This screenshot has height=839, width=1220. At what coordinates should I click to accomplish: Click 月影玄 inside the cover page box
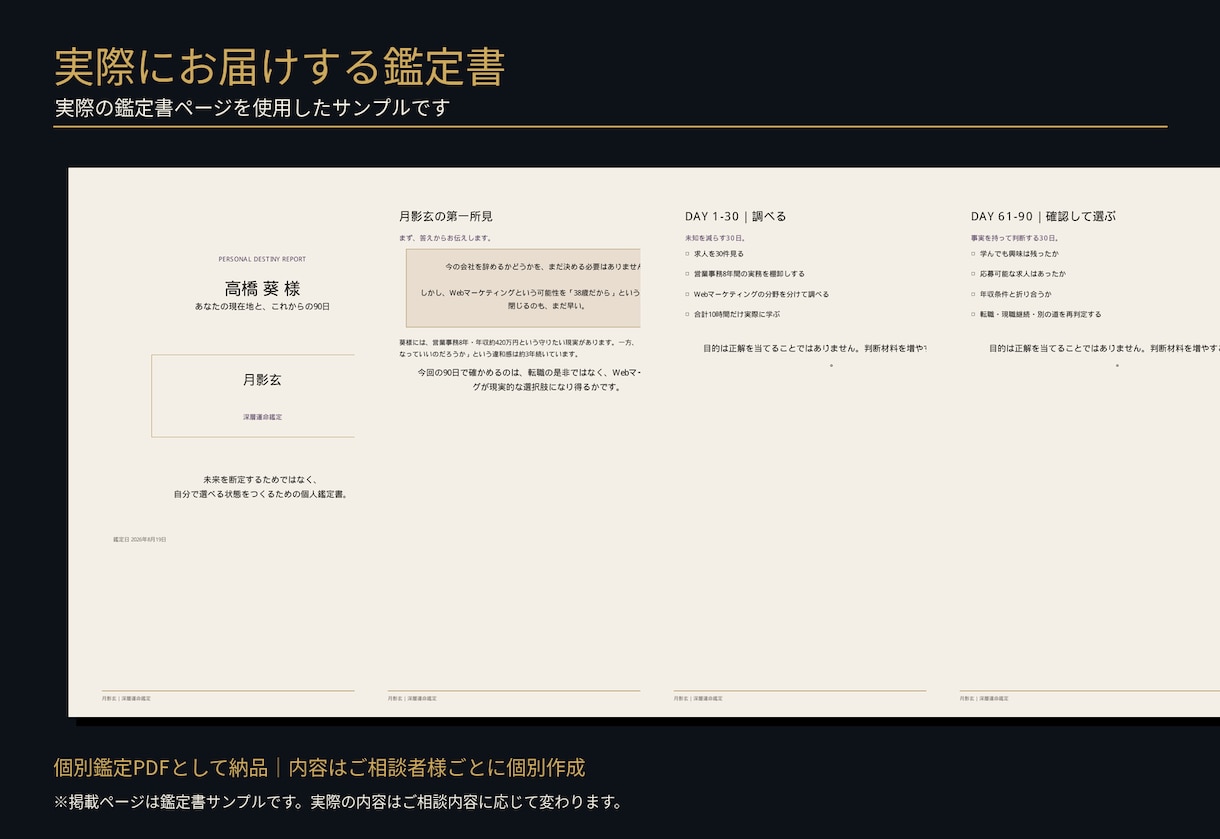(x=262, y=380)
